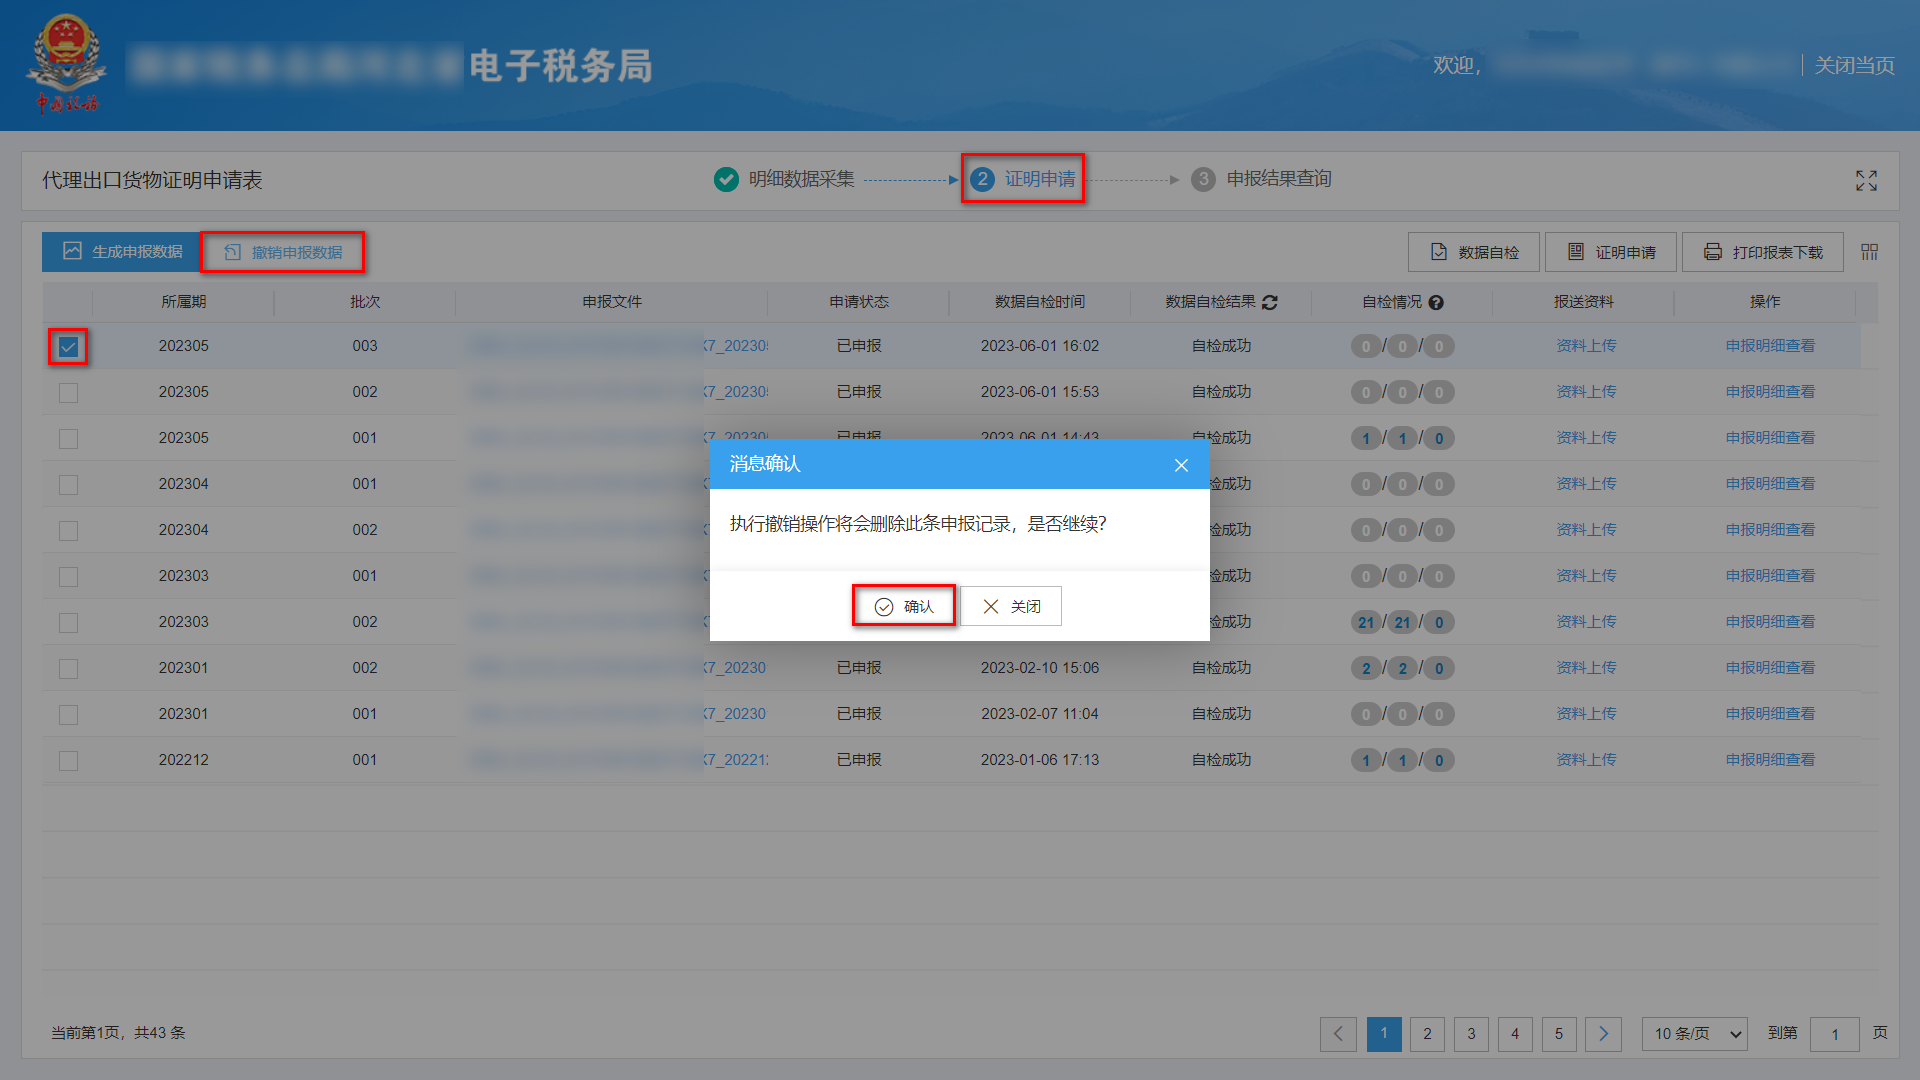Open 资料上传 for the 202301 batch 002 row

(x=1585, y=668)
